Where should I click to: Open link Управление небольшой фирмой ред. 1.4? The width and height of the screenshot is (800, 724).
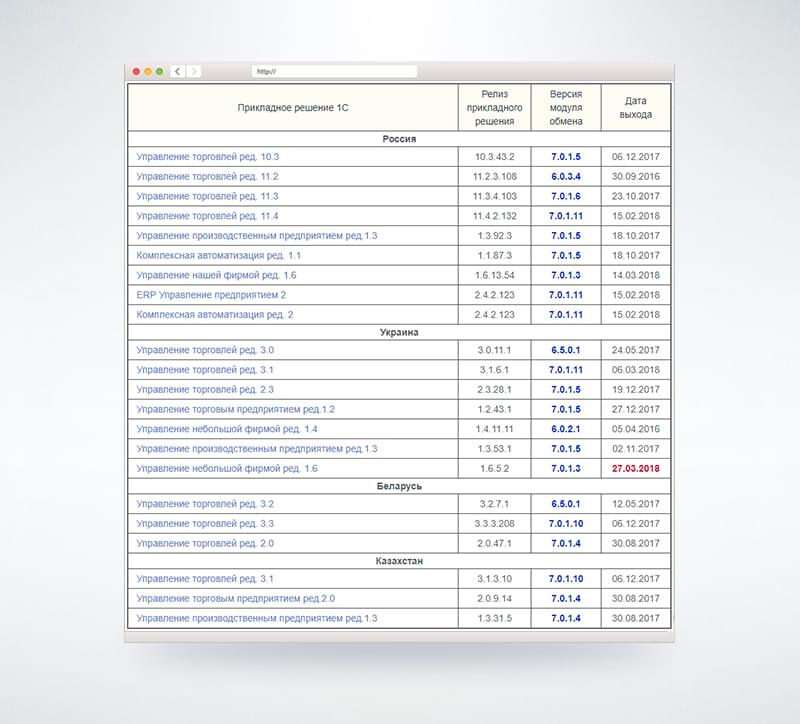click(227, 429)
